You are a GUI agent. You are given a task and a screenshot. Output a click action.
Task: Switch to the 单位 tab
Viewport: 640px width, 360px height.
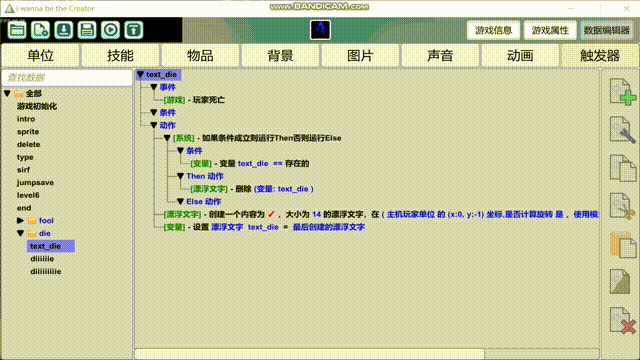click(40, 56)
